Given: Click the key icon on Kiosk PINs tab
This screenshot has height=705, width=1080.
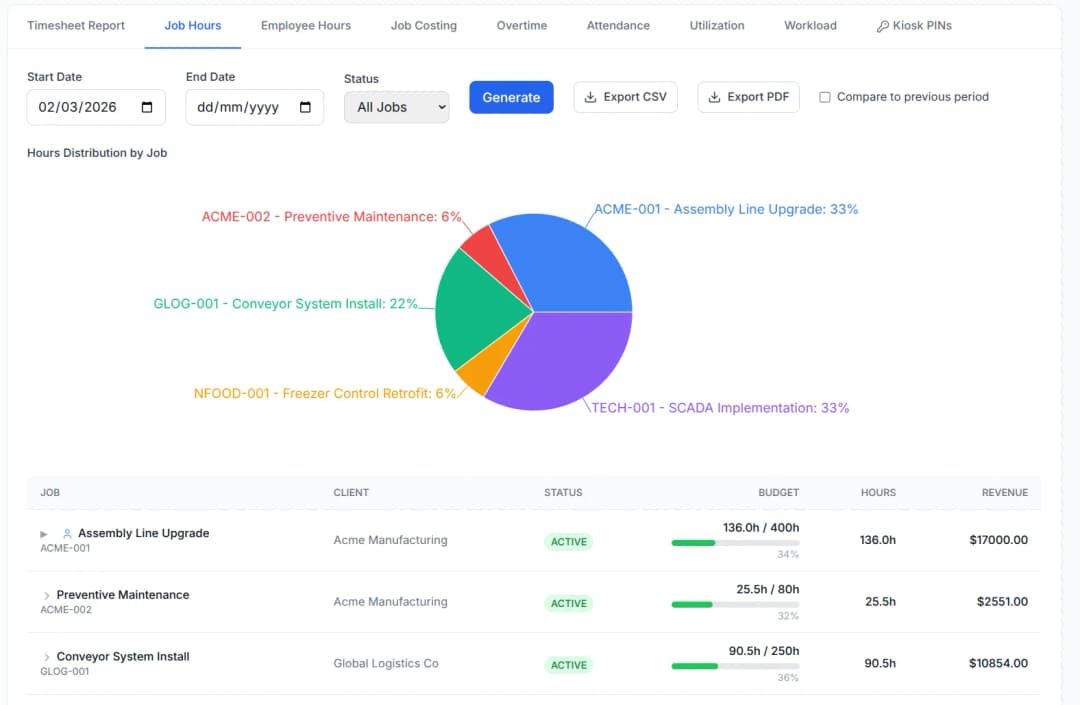Looking at the screenshot, I should [883, 25].
